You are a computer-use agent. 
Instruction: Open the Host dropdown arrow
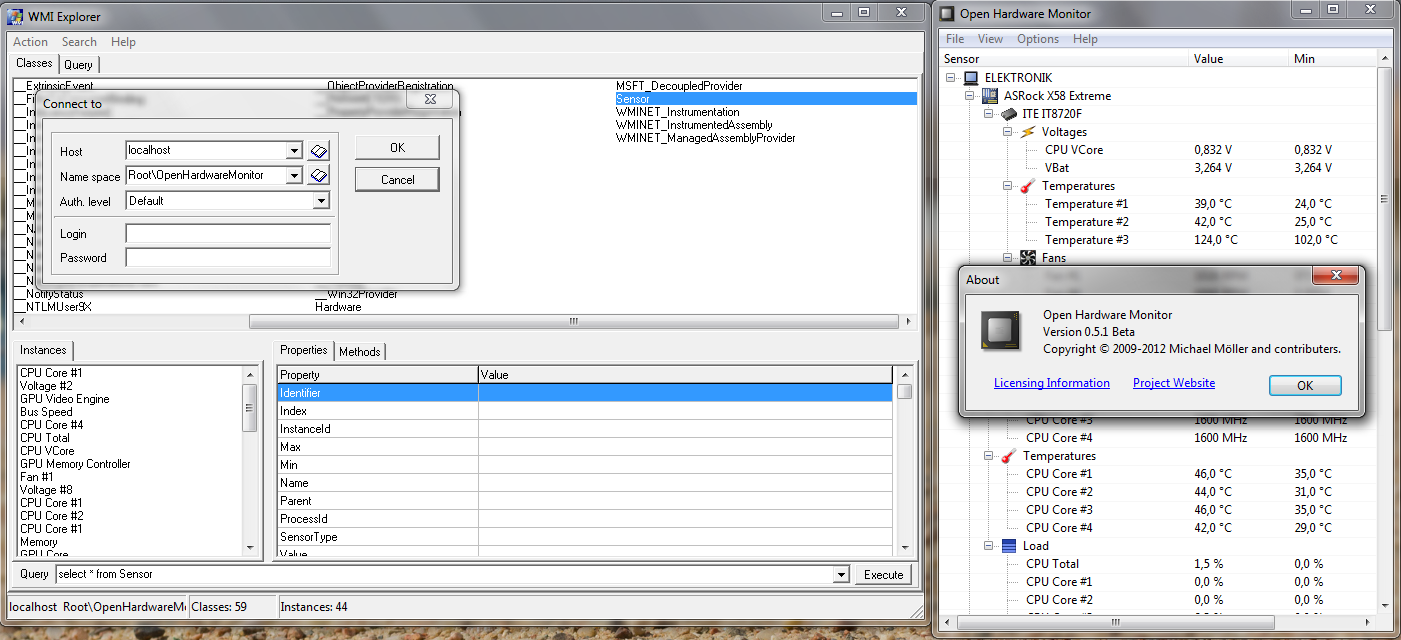[293, 151]
